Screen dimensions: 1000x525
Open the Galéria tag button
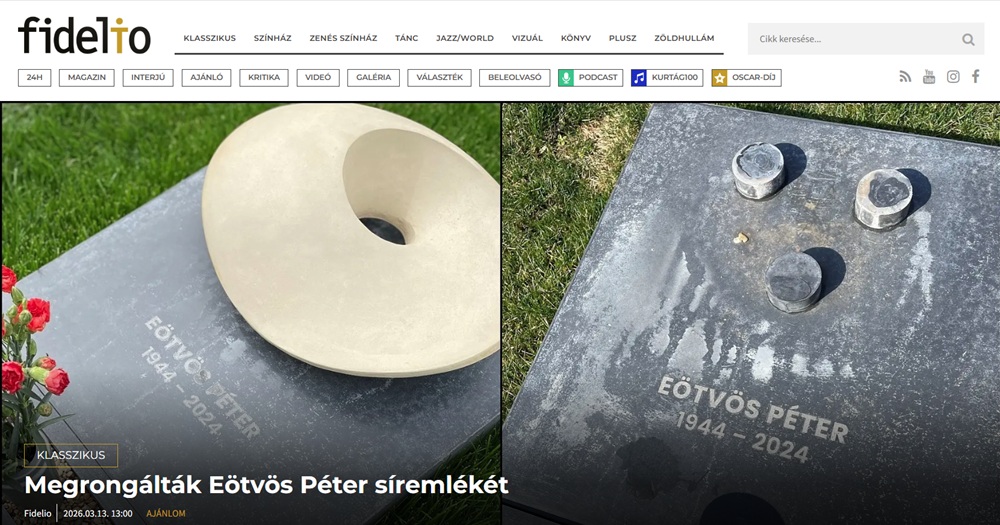pyautogui.click(x=374, y=78)
